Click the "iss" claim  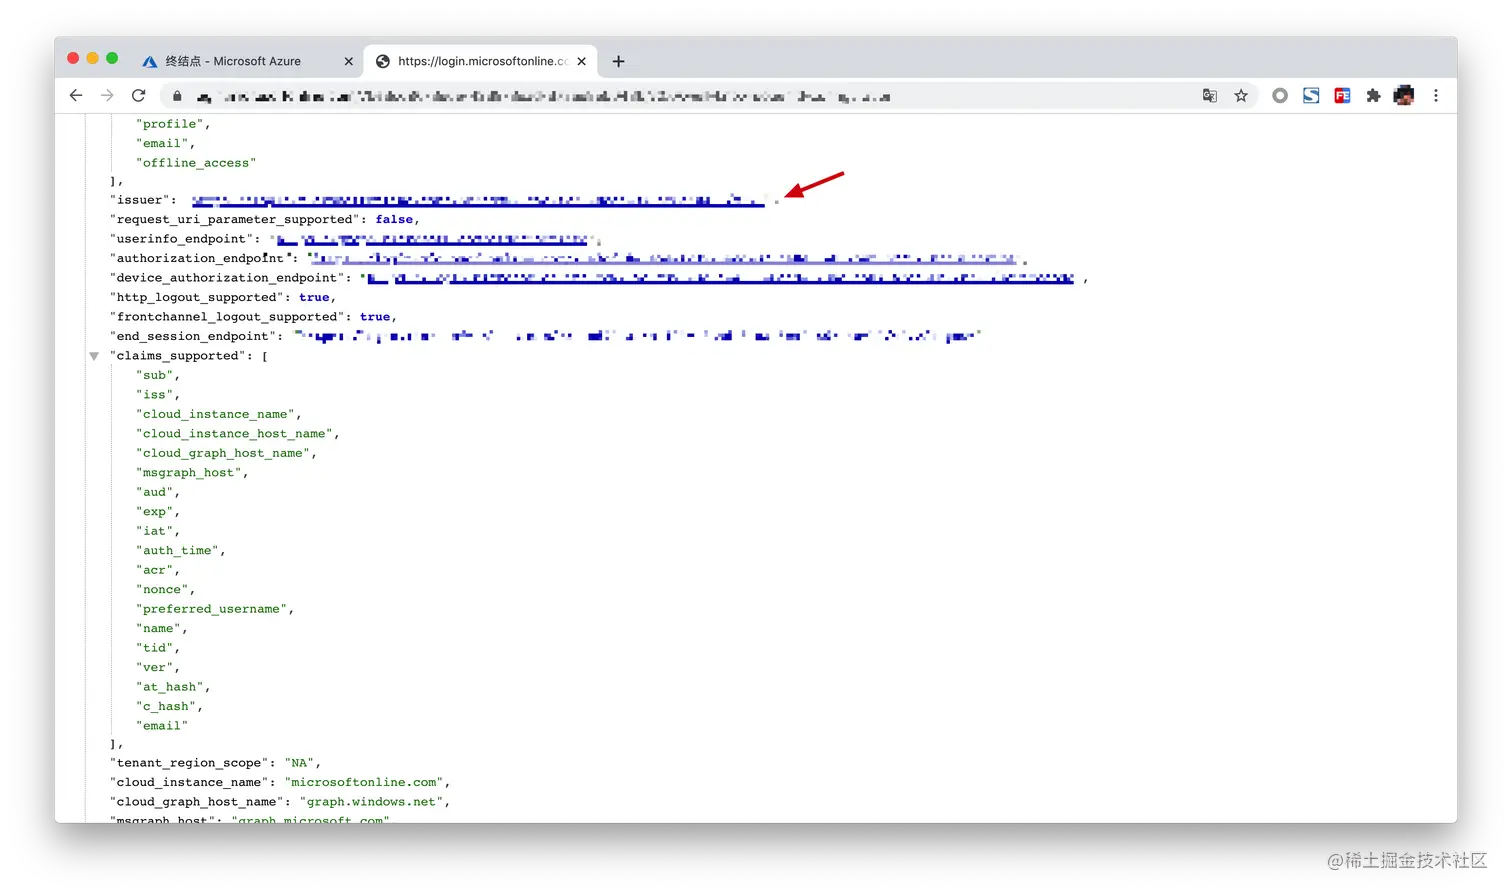[x=155, y=395]
